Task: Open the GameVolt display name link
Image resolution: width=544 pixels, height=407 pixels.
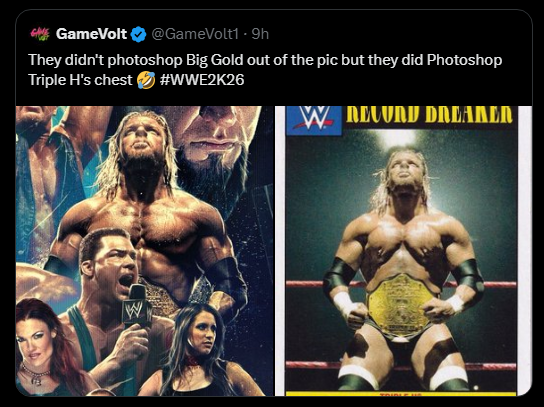Action: 91,34
